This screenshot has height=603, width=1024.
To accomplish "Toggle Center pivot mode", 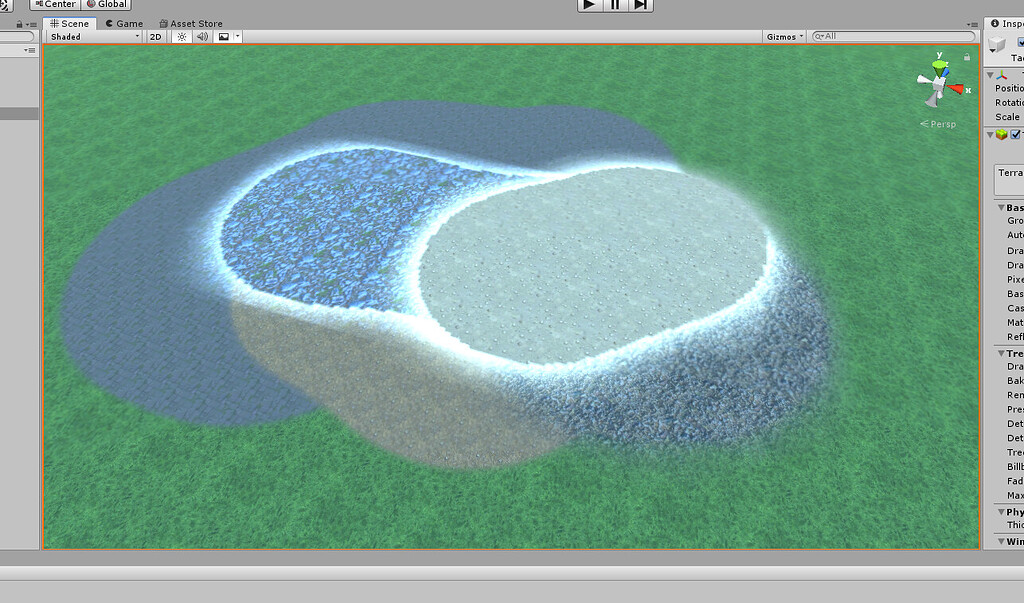I will (56, 4).
